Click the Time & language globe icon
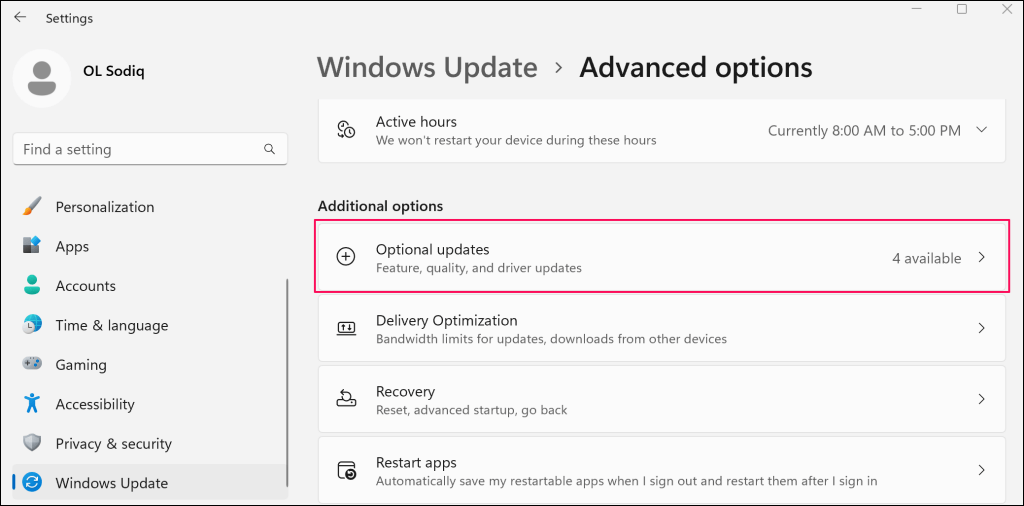 [32, 325]
